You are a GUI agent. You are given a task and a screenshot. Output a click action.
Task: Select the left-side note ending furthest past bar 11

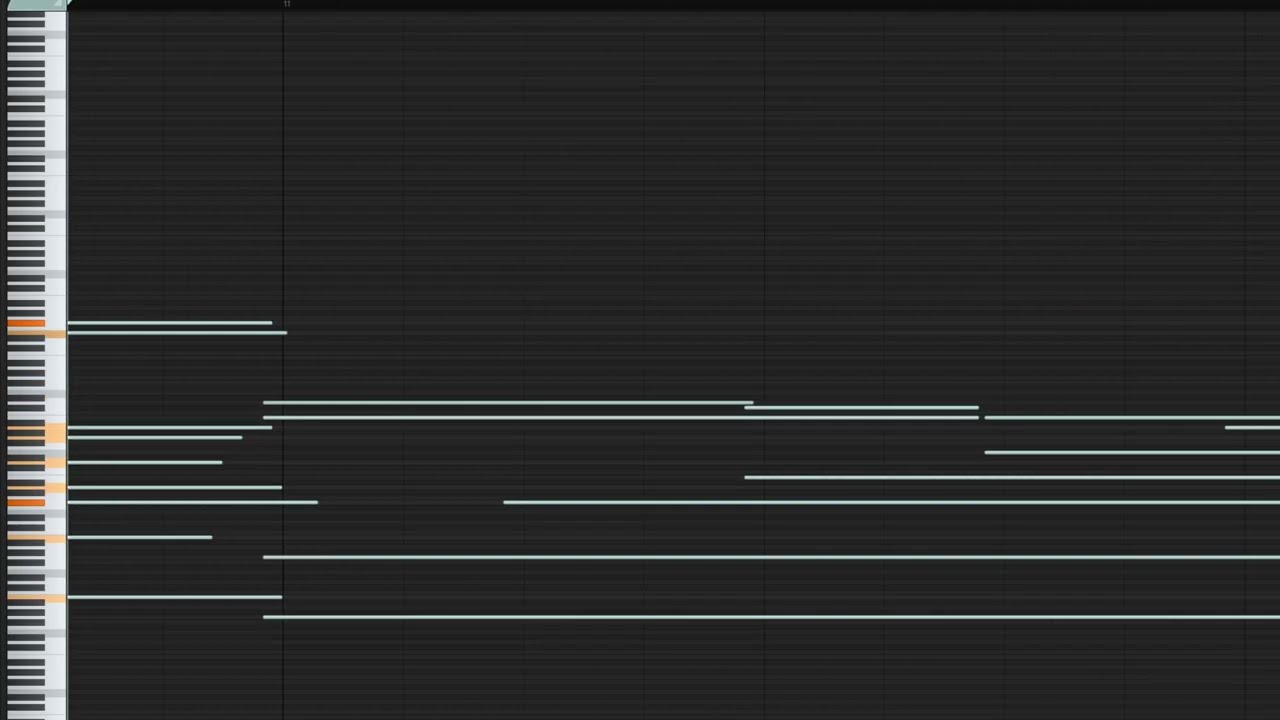tap(192, 502)
